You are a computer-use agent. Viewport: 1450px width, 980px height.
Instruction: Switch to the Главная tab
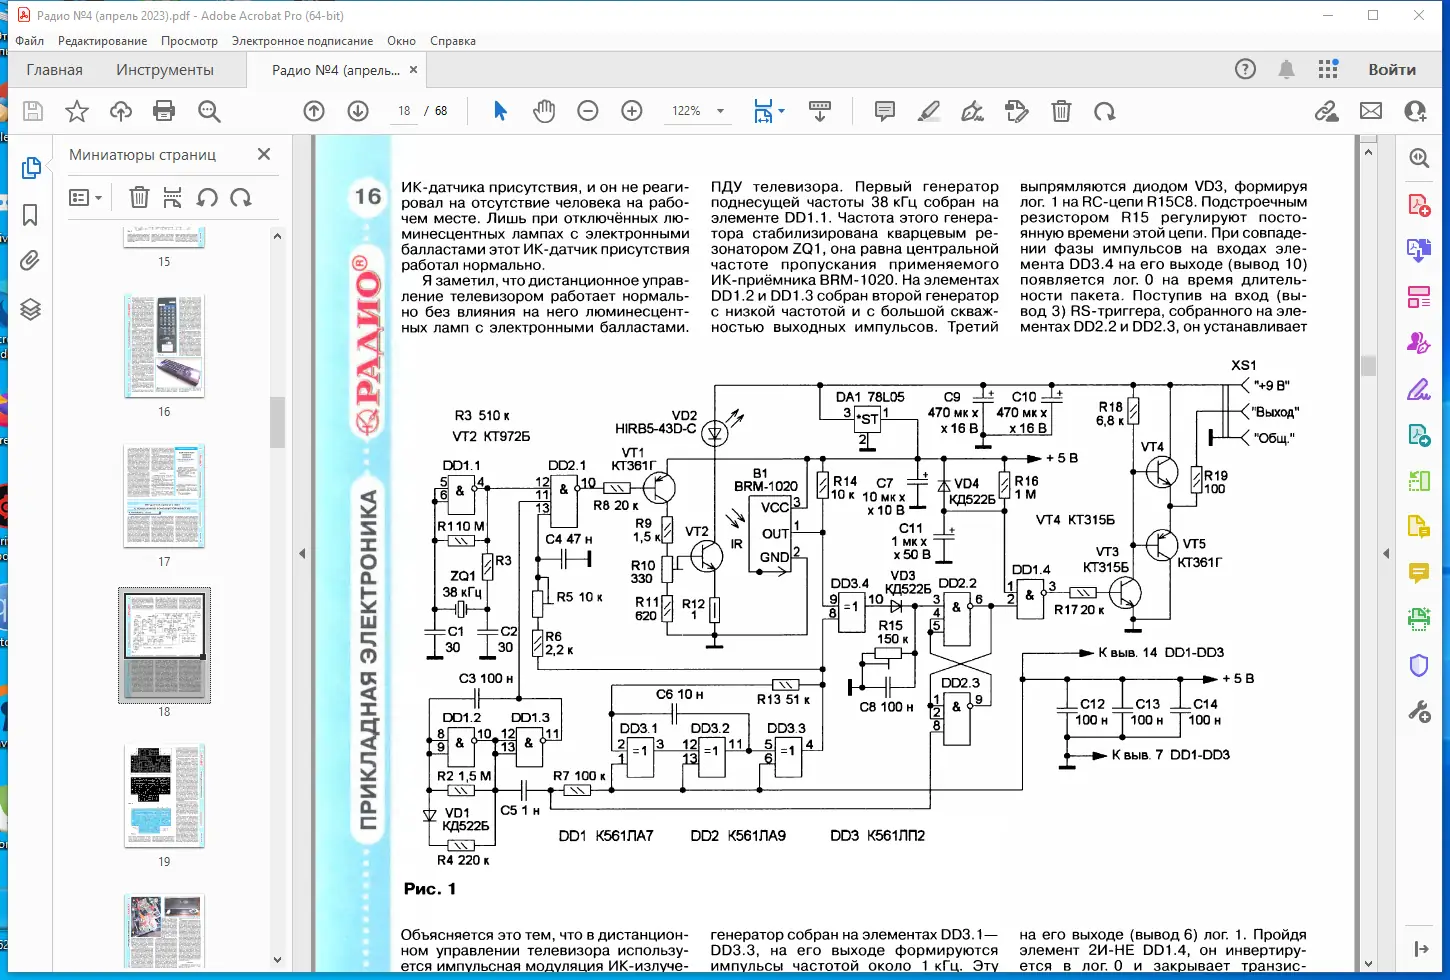(54, 70)
